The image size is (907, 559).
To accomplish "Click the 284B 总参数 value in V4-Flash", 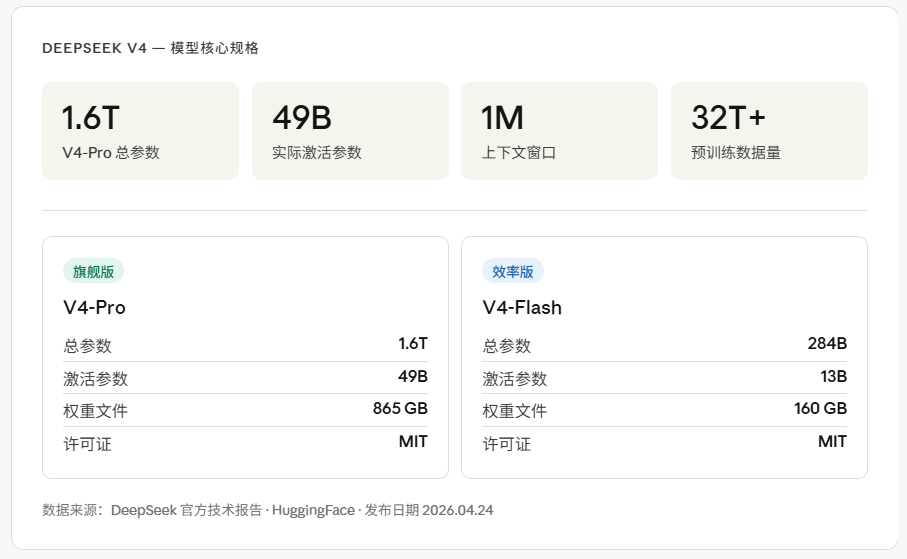I will click(x=827, y=344).
